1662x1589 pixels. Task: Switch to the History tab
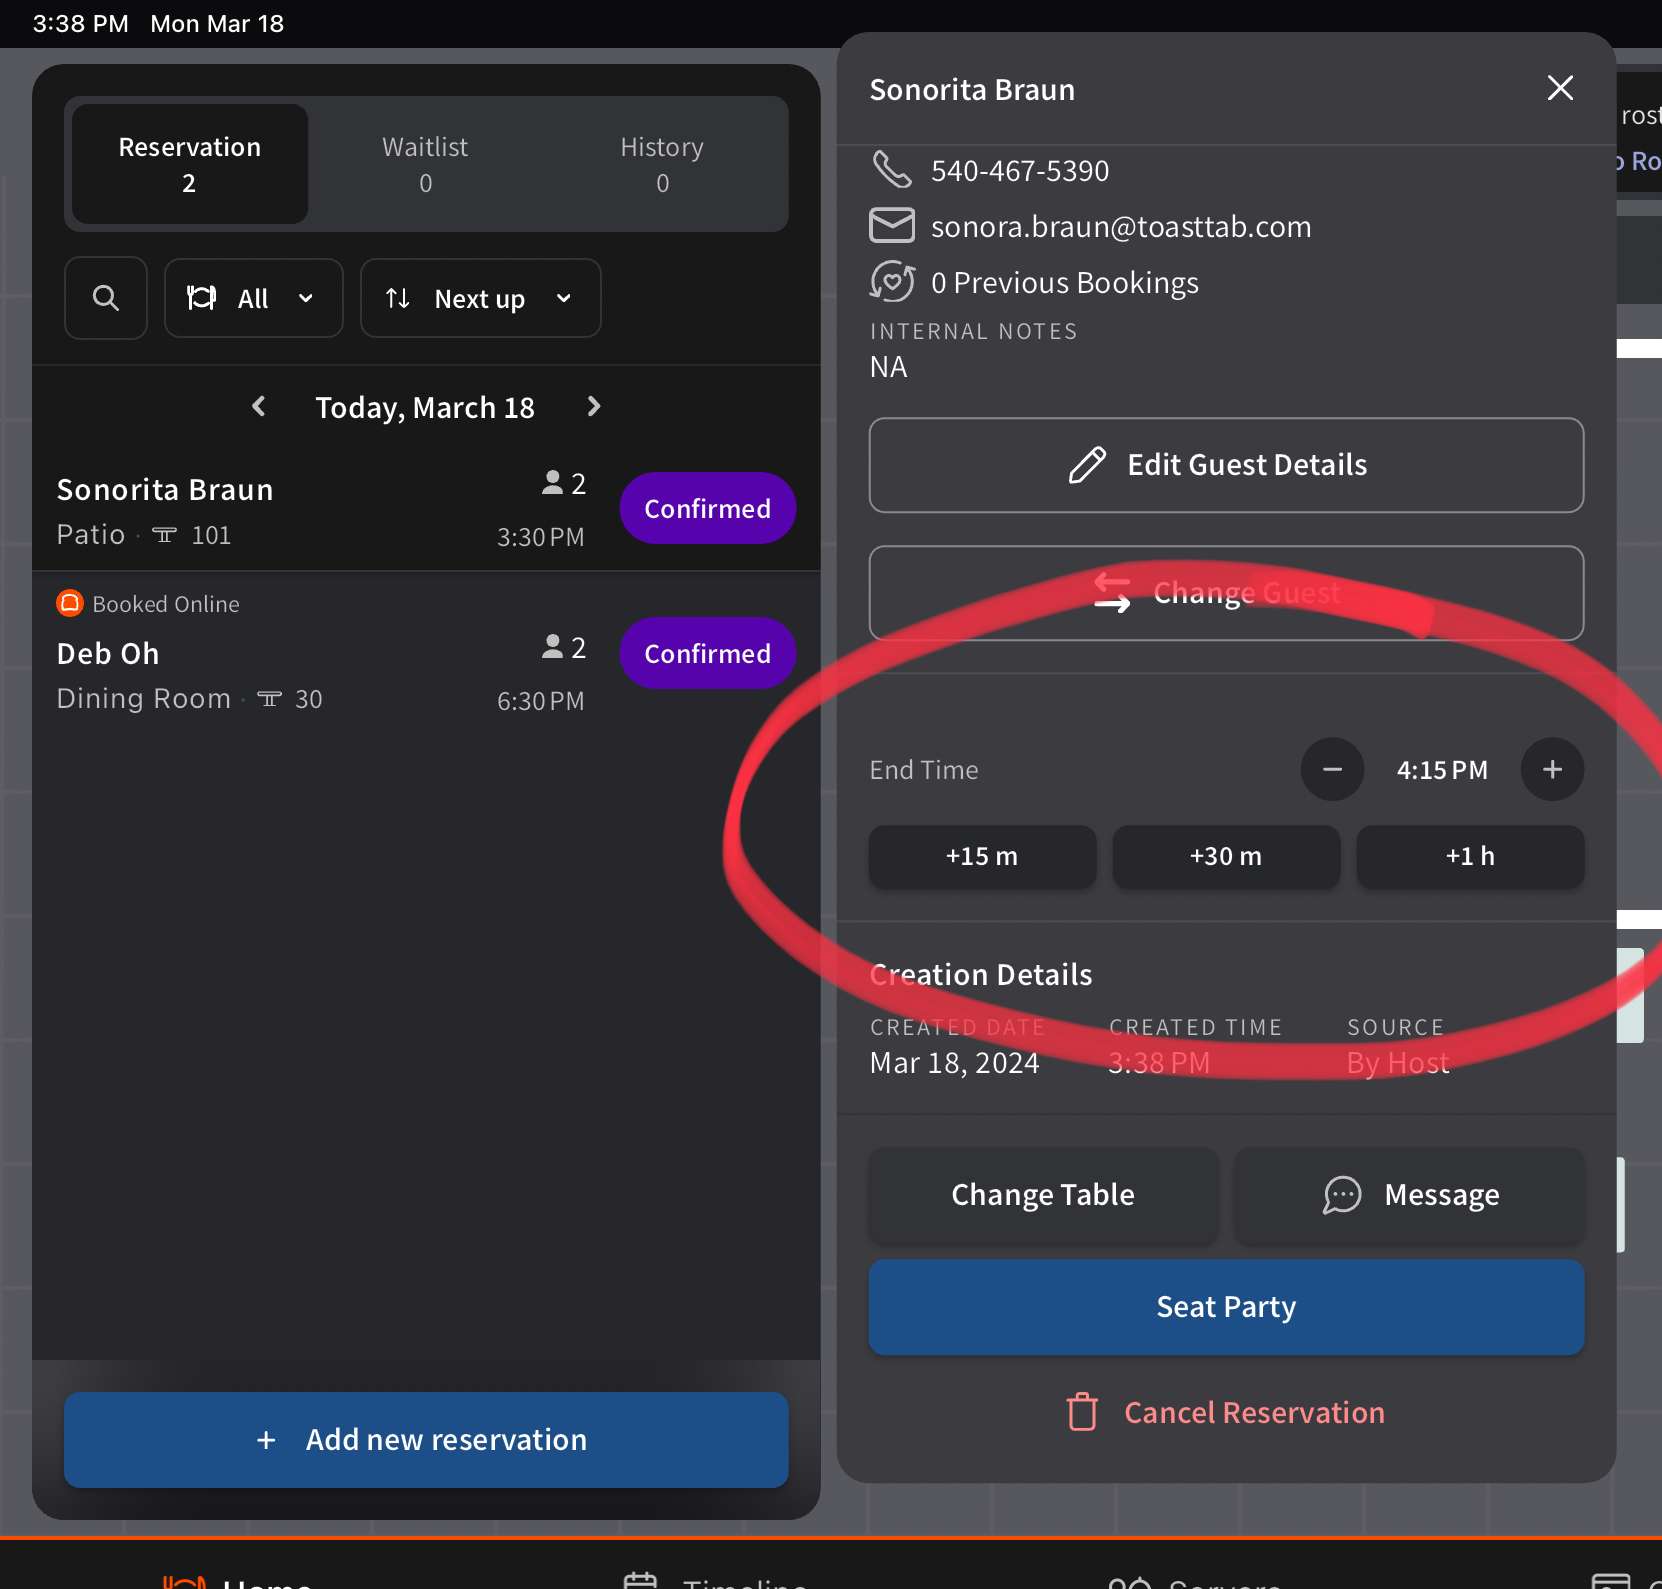pyautogui.click(x=662, y=164)
